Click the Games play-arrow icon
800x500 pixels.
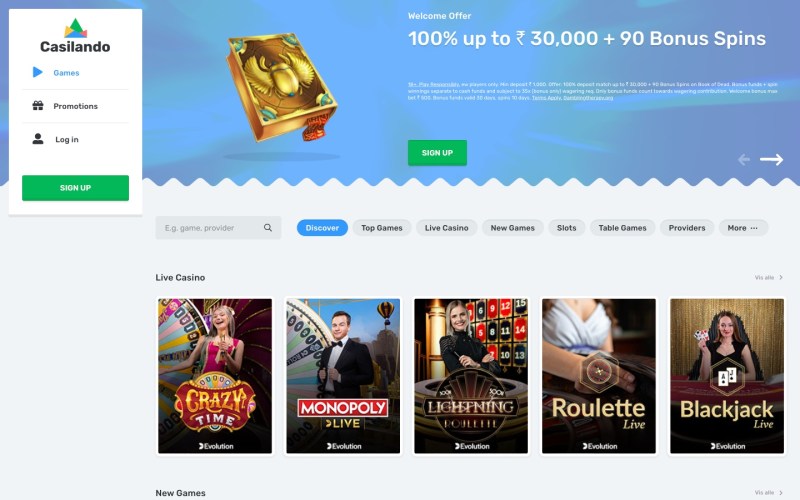click(37, 72)
